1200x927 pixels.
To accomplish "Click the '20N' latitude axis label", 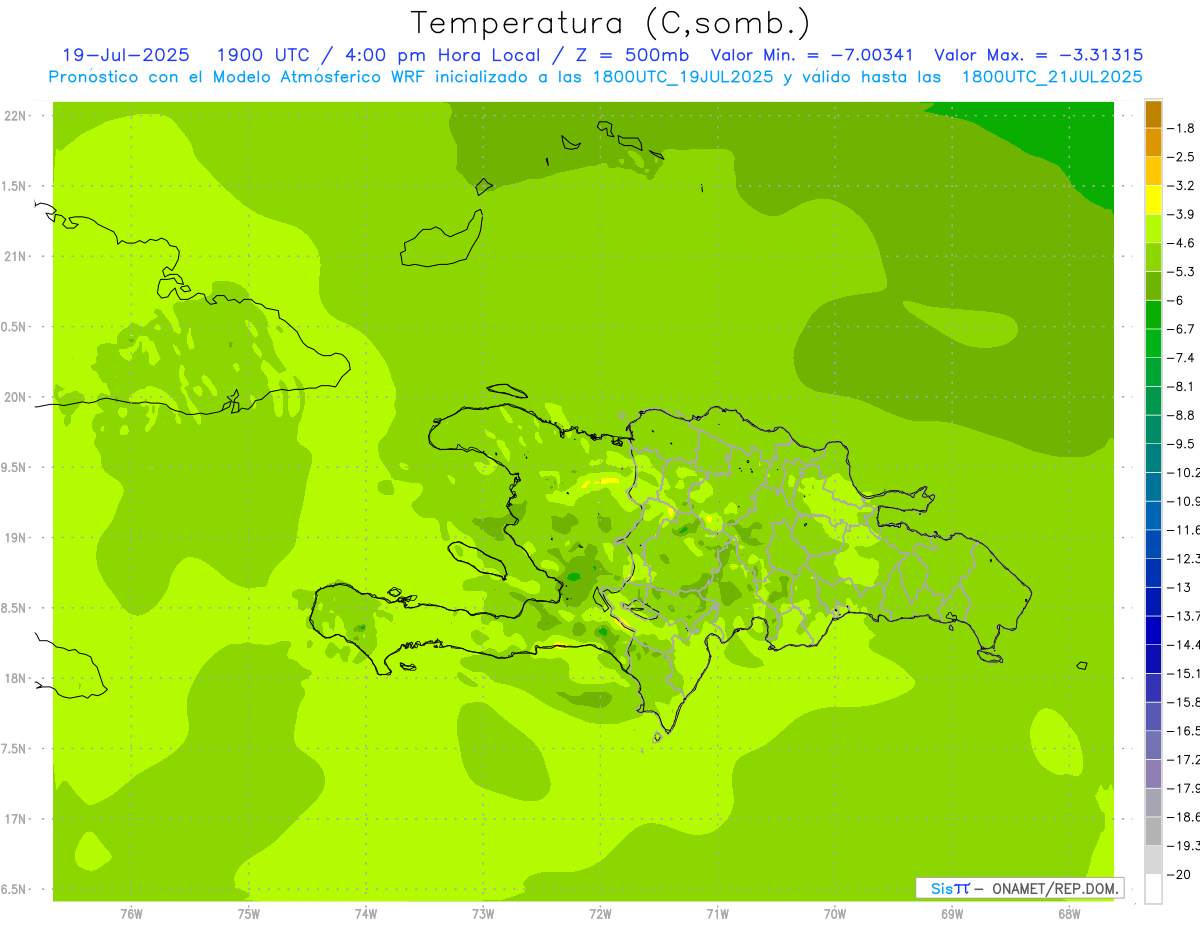I will (x=15, y=397).
